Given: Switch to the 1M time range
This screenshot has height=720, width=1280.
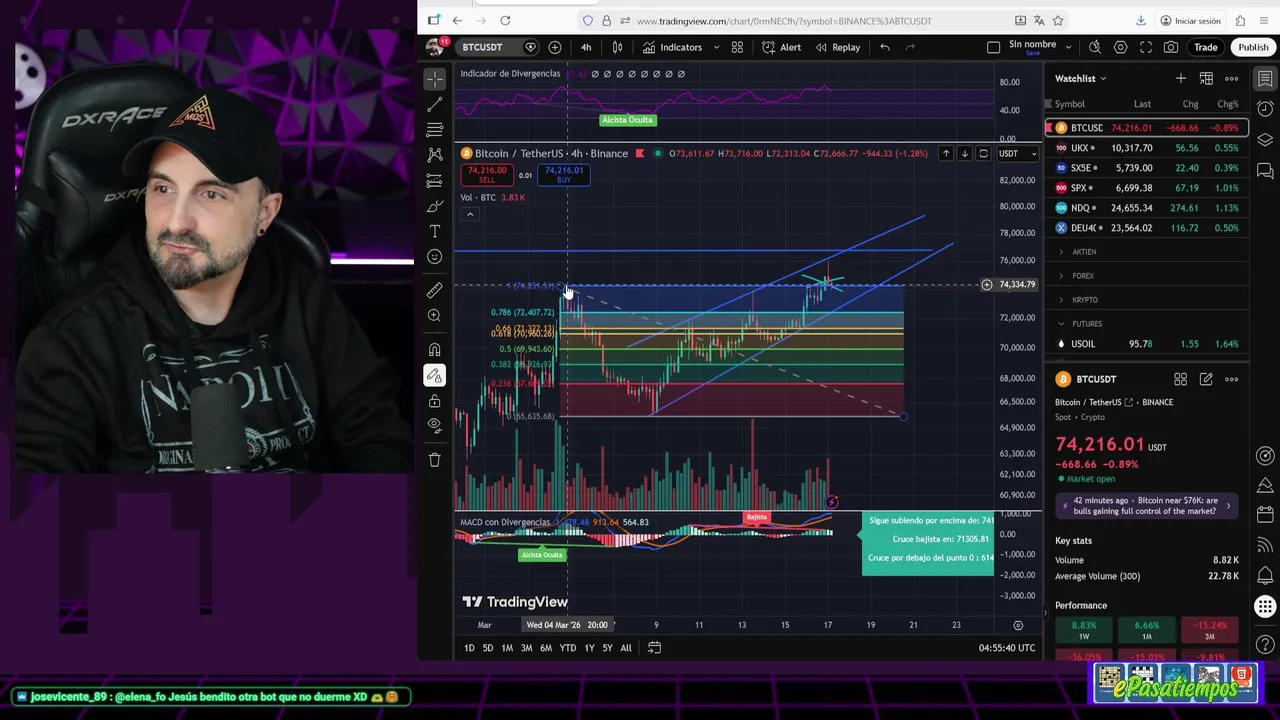Looking at the screenshot, I should [507, 648].
